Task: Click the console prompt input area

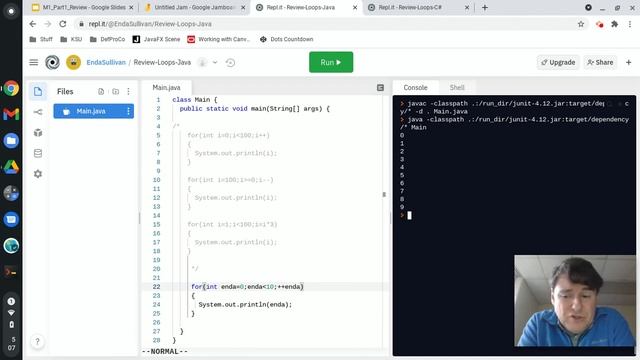Action: pyautogui.click(x=409, y=216)
